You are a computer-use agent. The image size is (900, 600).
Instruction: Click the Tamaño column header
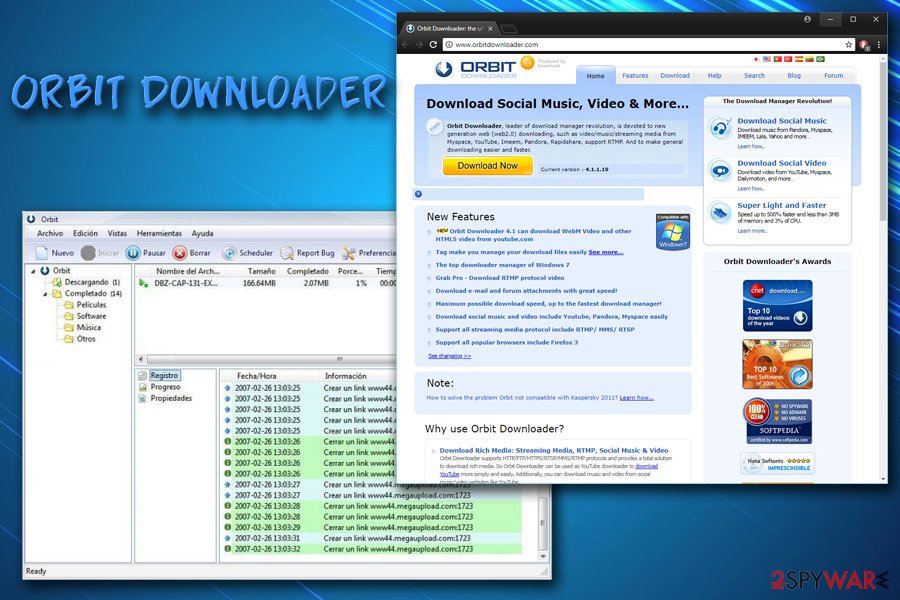[262, 271]
